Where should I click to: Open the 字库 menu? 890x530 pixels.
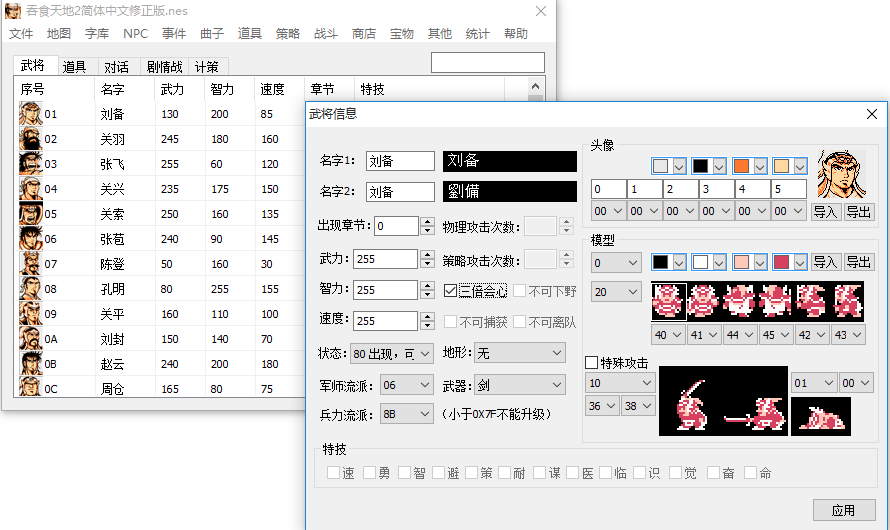[96, 33]
